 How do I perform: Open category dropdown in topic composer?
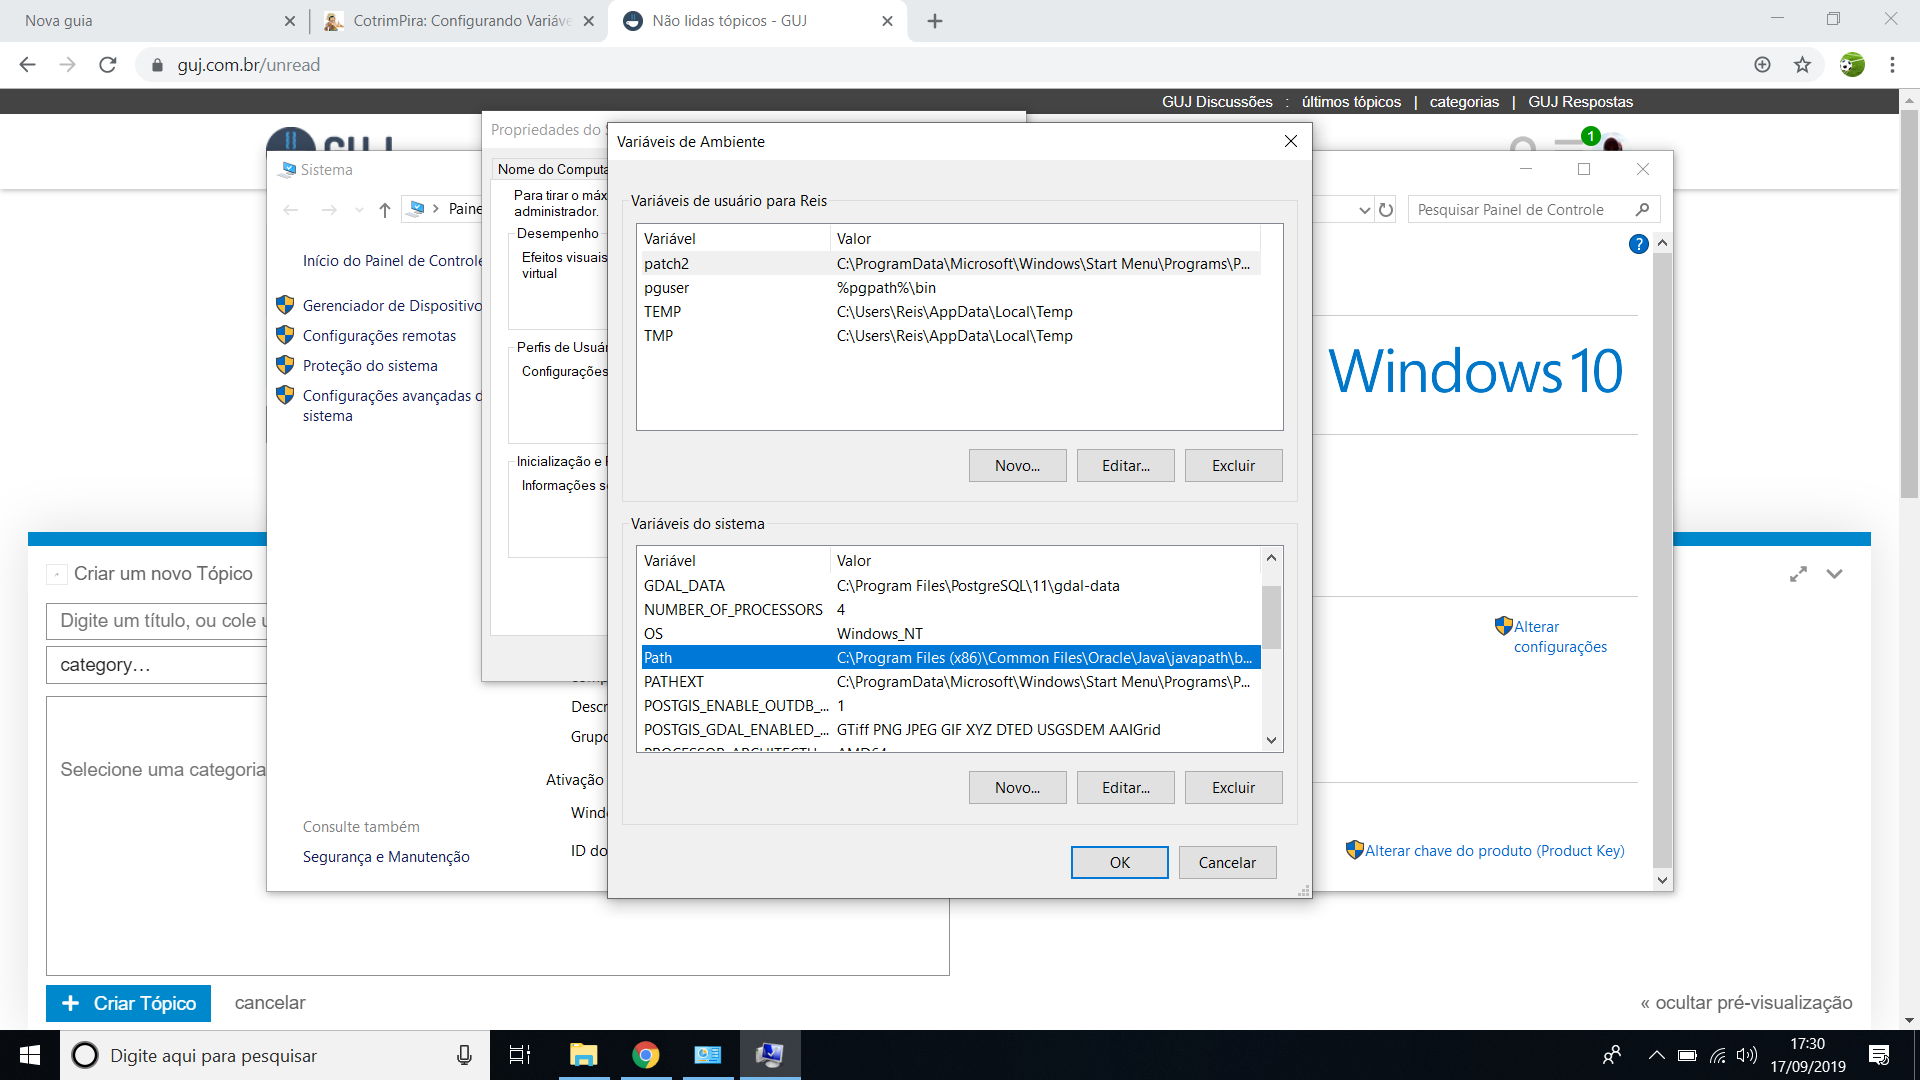point(157,665)
